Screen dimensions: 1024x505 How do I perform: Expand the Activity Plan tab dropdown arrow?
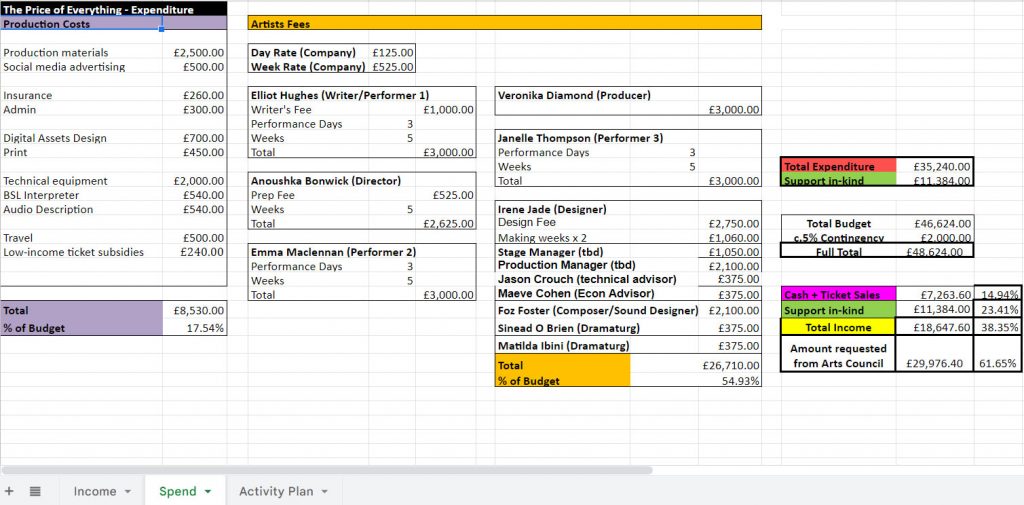click(324, 492)
